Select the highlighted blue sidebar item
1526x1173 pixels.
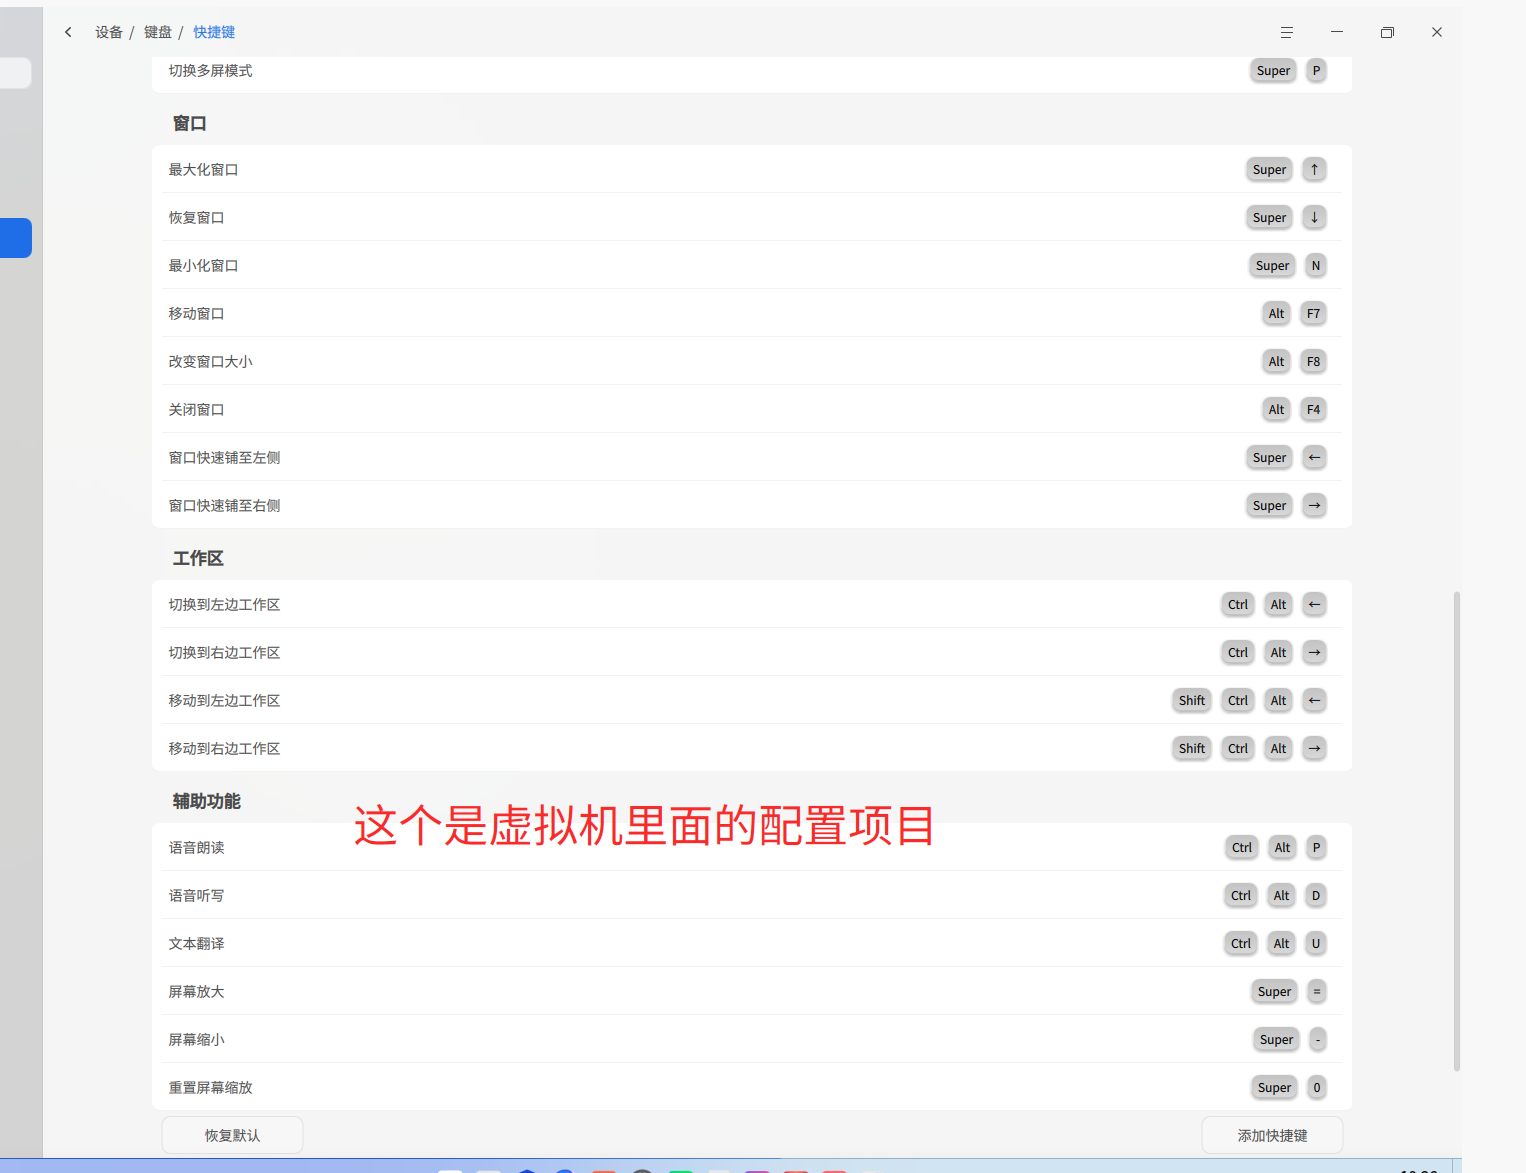click(x=16, y=238)
